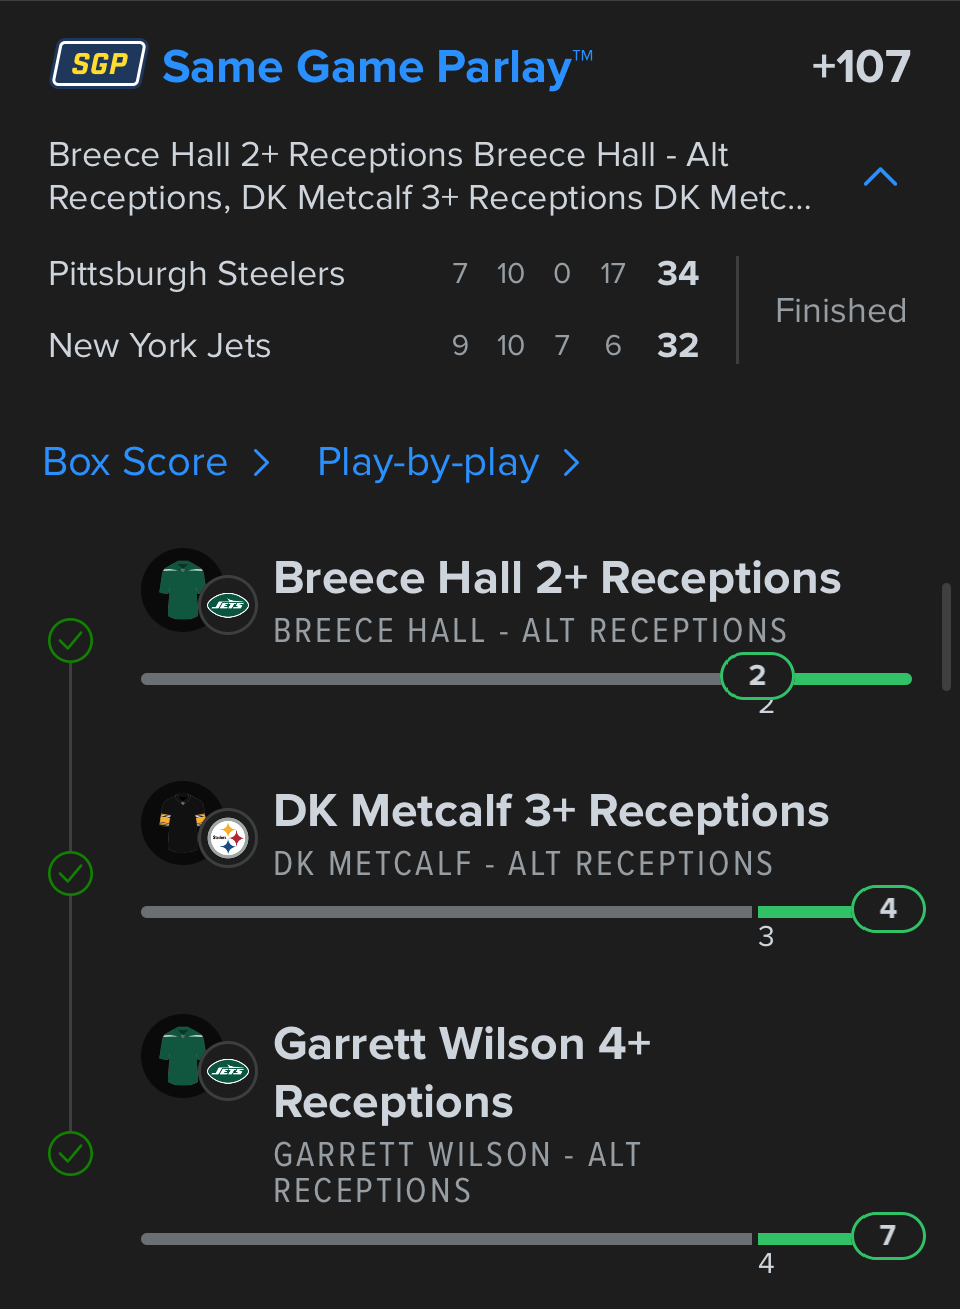Click DK Metcalf's receptions progress marker showing 4
This screenshot has width=960, height=1309.
(x=888, y=909)
